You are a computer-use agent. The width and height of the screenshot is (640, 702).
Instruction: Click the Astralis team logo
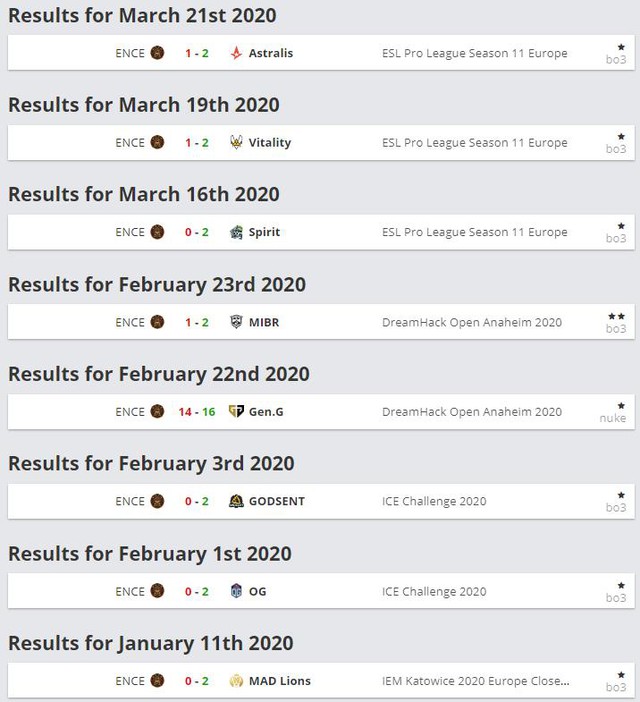236,53
